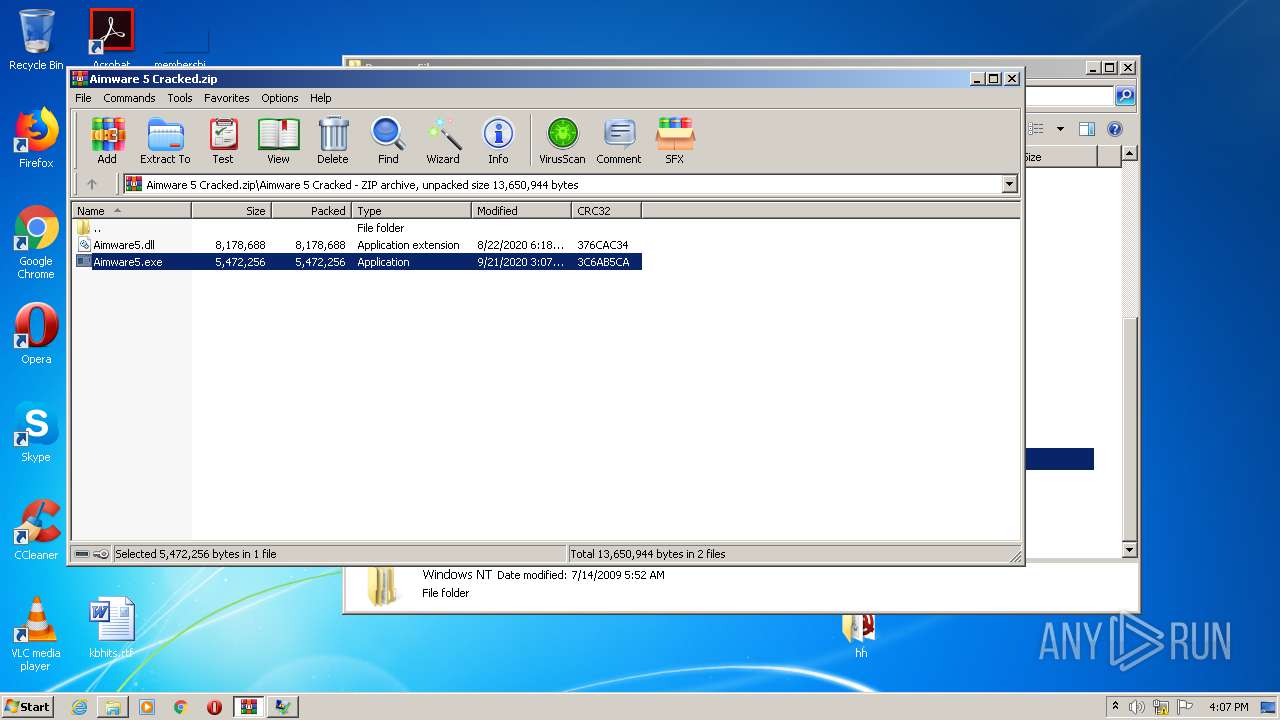Open the Wizard wand icon
This screenshot has width=1280, height=720.
point(443,140)
